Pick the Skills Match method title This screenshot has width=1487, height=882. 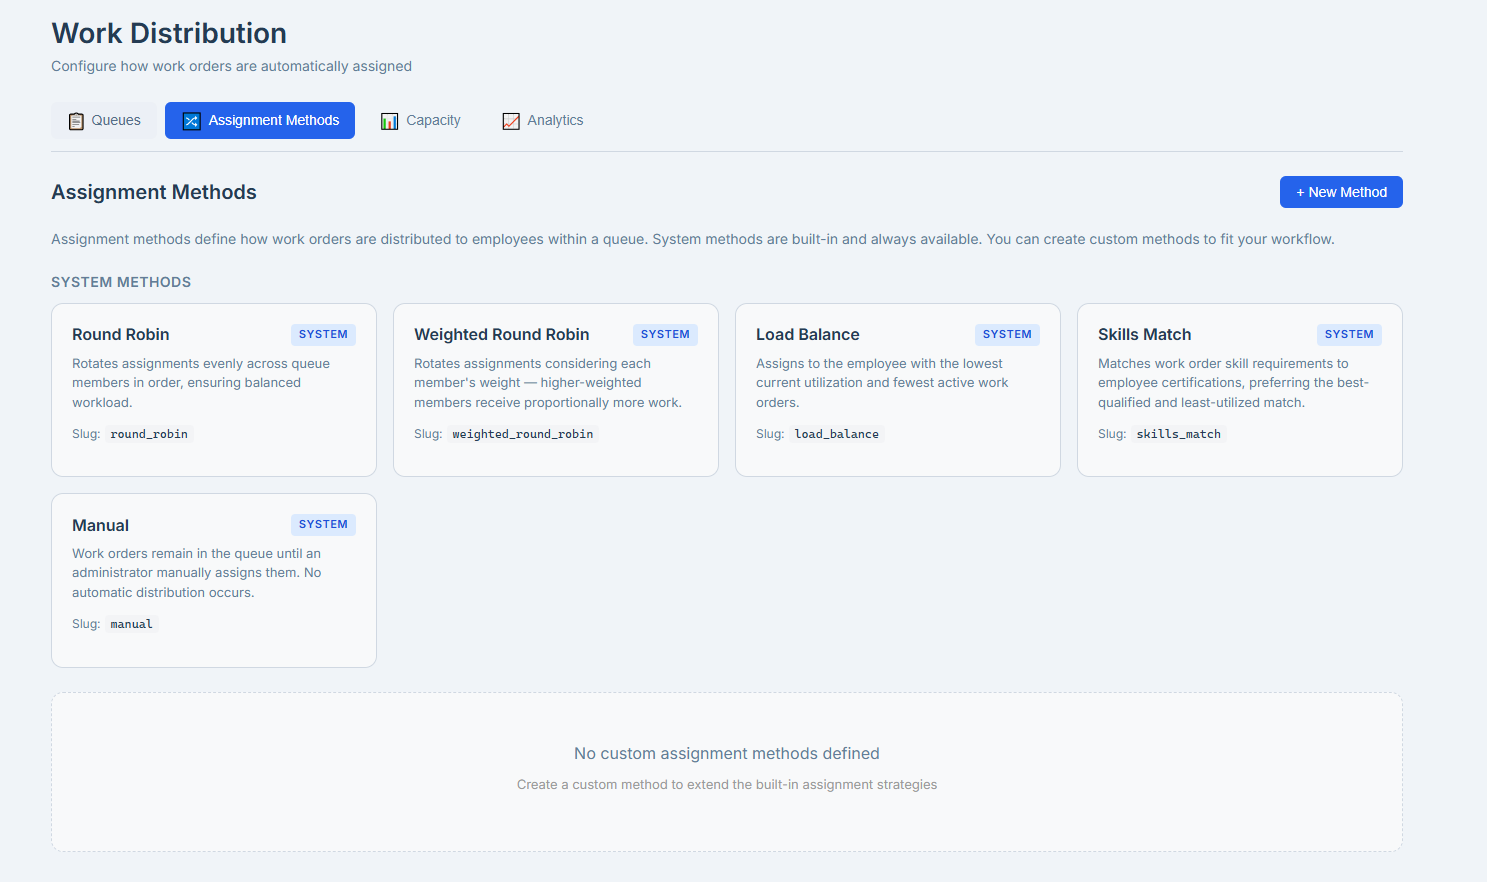tap(1145, 334)
